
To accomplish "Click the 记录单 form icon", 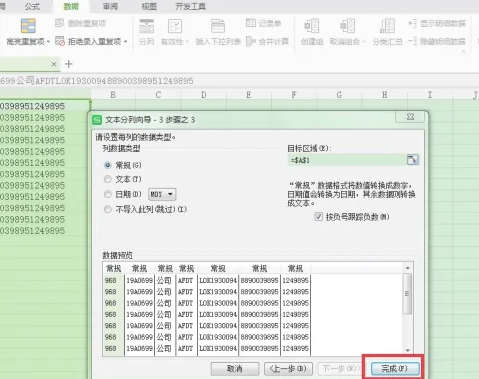I will pyautogui.click(x=251, y=23).
